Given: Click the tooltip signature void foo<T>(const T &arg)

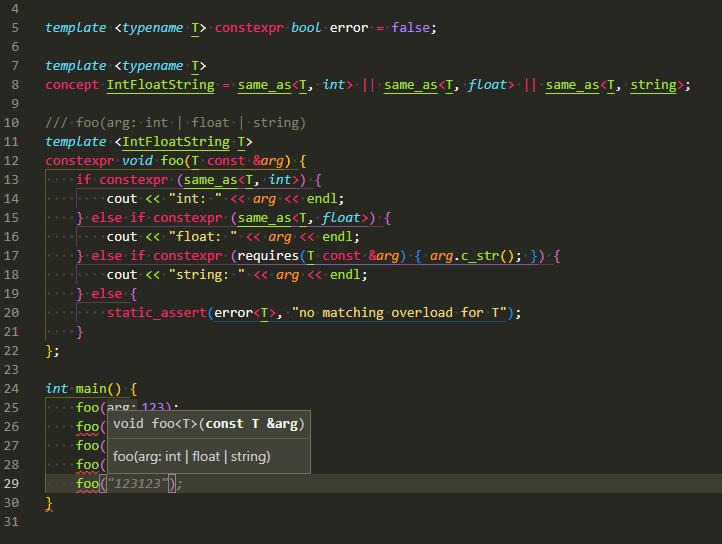Looking at the screenshot, I should [x=209, y=424].
